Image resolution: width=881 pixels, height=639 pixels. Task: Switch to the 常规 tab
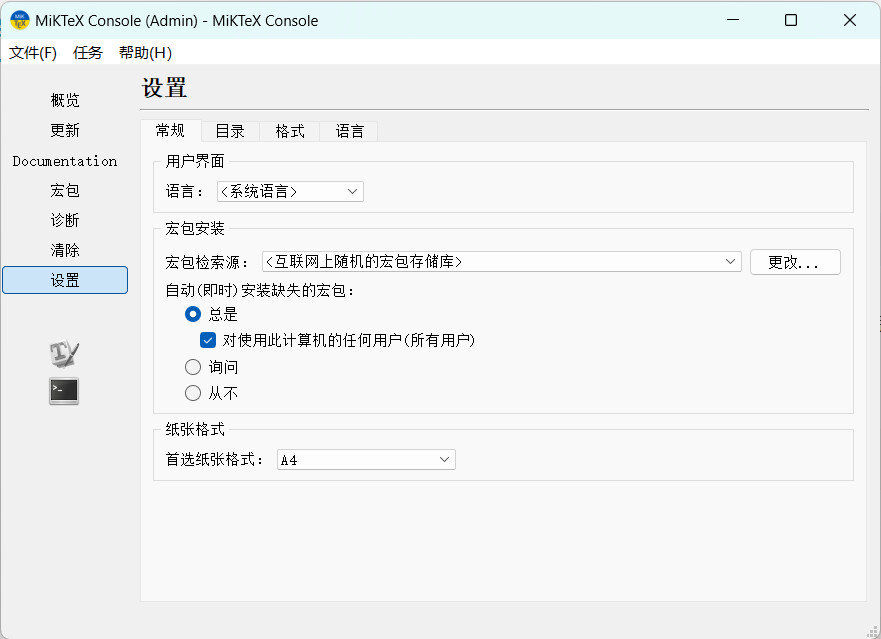(x=170, y=130)
